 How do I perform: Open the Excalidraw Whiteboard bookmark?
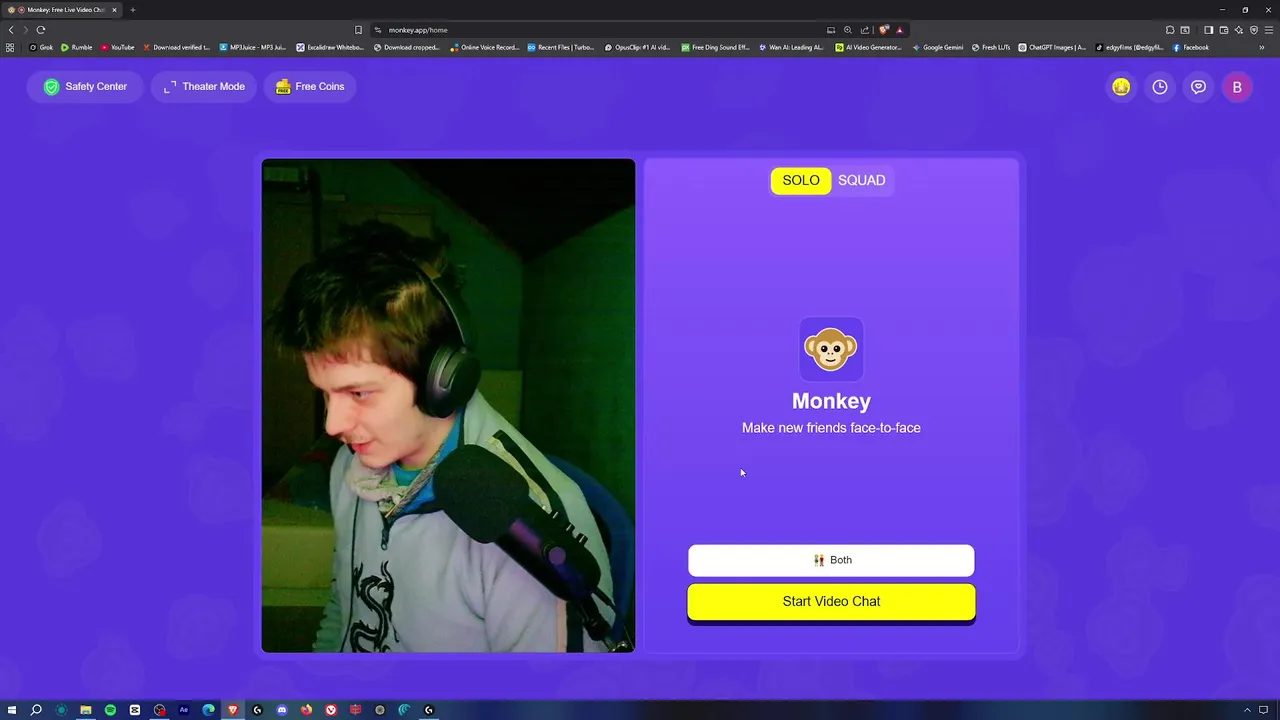click(330, 47)
